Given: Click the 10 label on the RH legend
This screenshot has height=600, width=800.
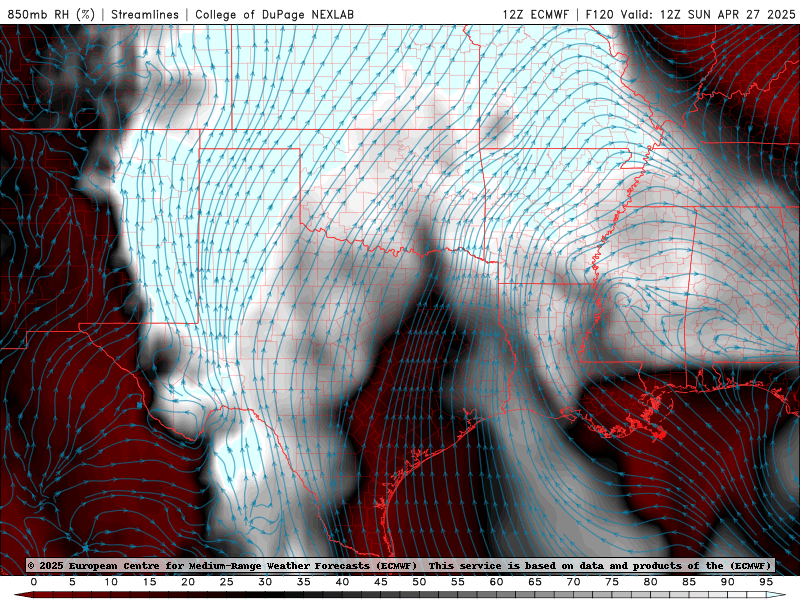Looking at the screenshot, I should coord(111,582).
